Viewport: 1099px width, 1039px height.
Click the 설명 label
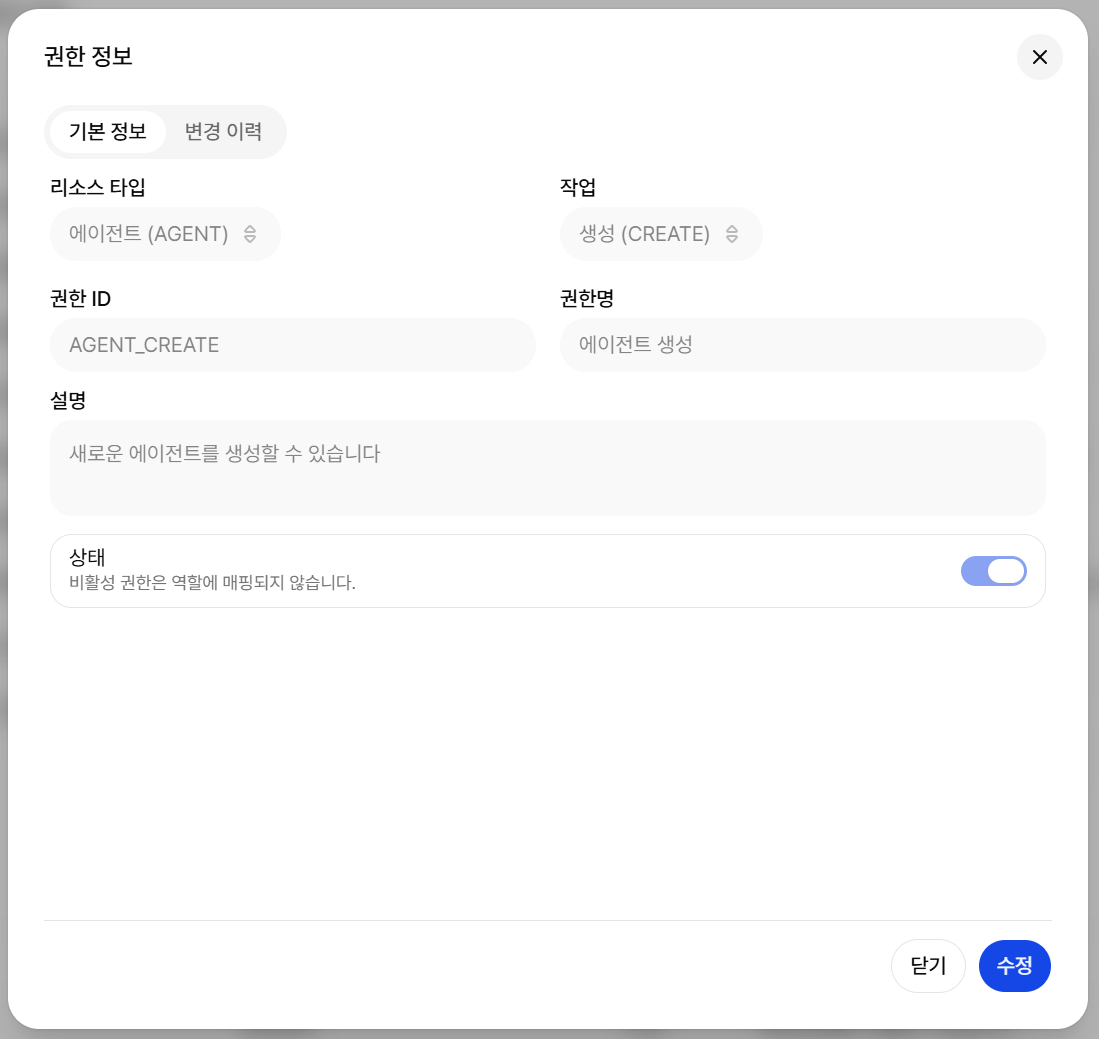coord(68,400)
